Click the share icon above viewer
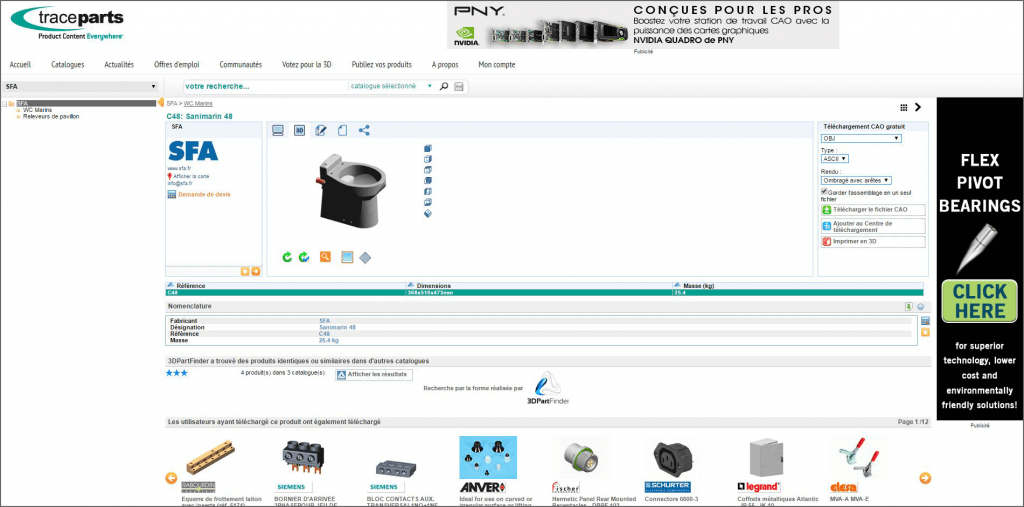The image size is (1024, 507). [364, 130]
